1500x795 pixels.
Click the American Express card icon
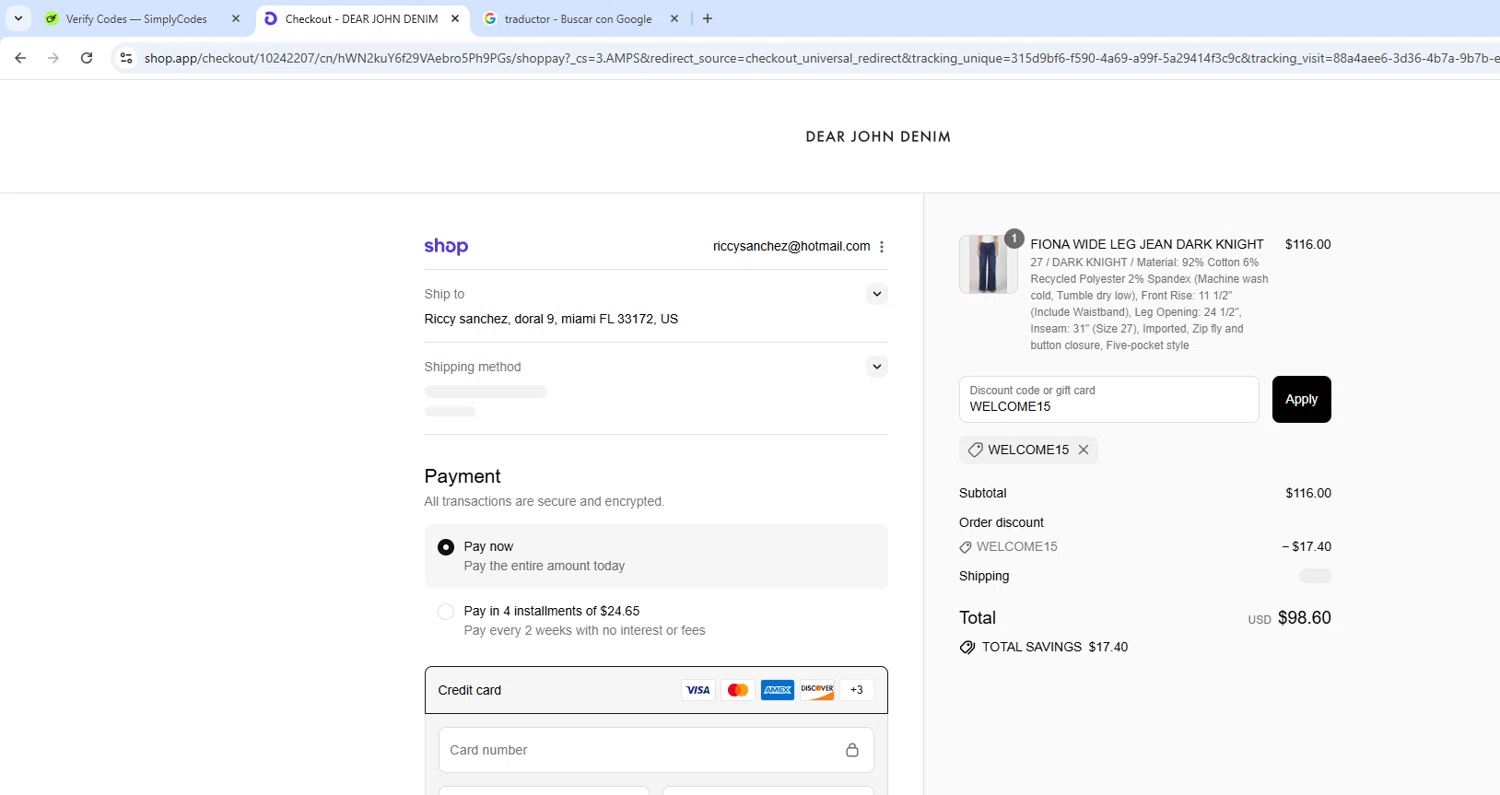point(777,690)
